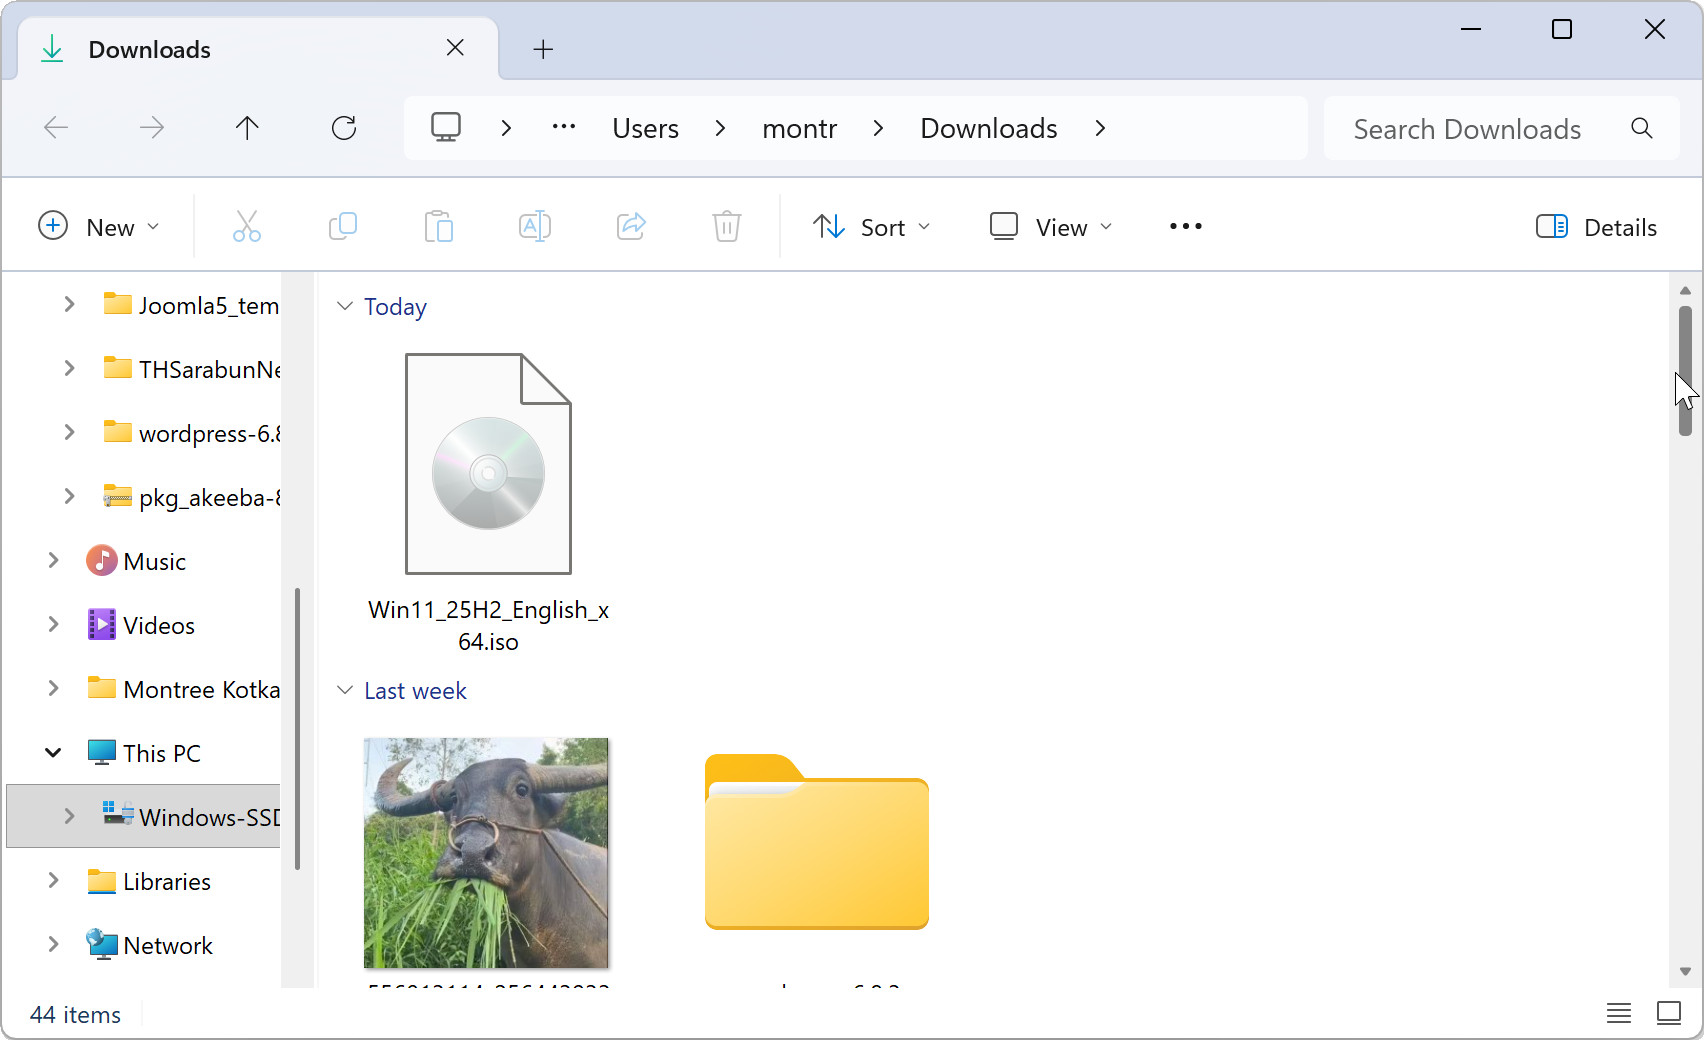Screen dimensions: 1704x1040
Task: Expand the This PC tree item
Action: pyautogui.click(x=53, y=752)
